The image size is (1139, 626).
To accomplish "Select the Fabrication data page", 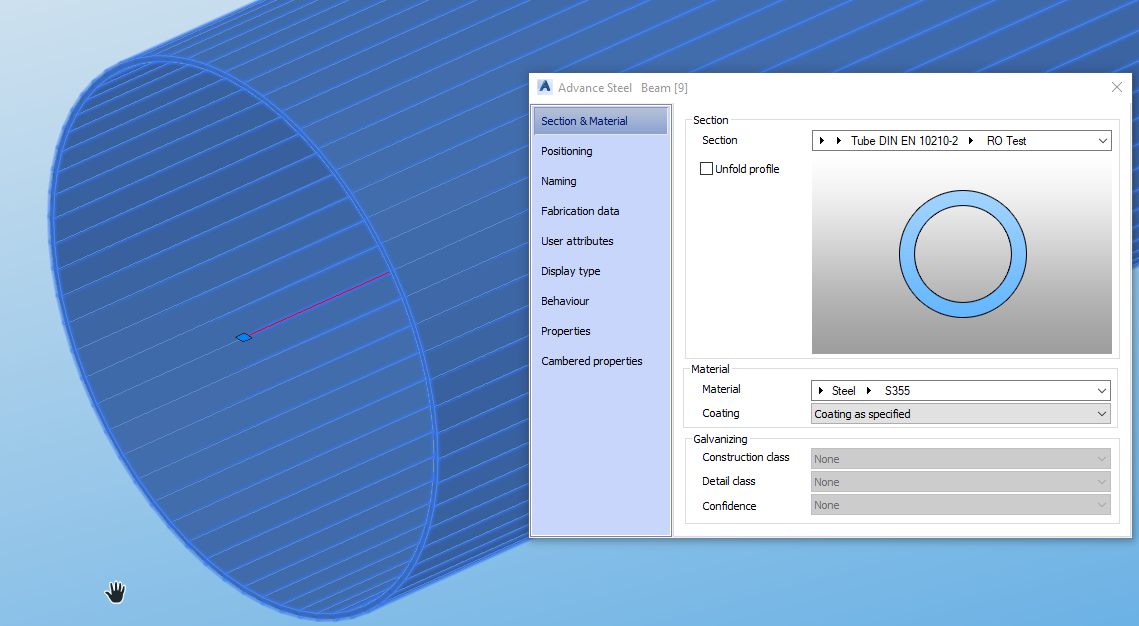I will [x=578, y=211].
